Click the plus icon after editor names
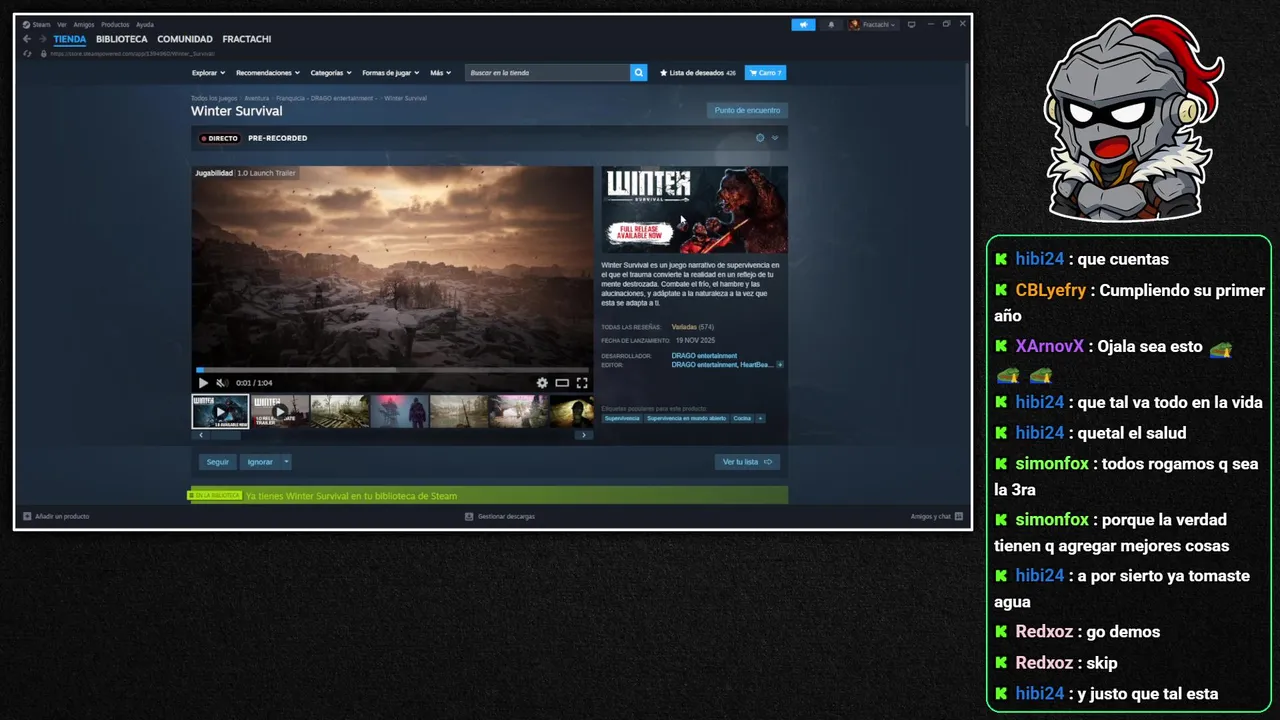Screen dimensions: 1280x720 click(x=780, y=365)
